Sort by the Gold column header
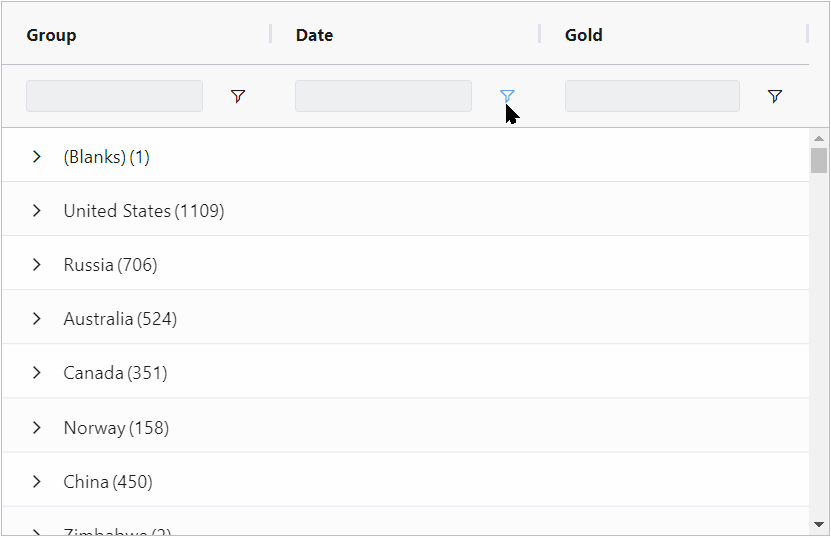 [x=584, y=35]
